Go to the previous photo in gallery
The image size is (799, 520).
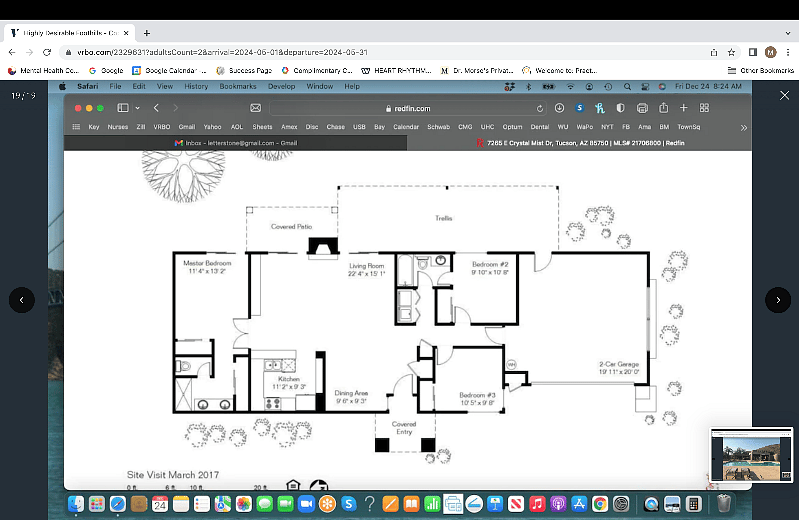(22, 300)
